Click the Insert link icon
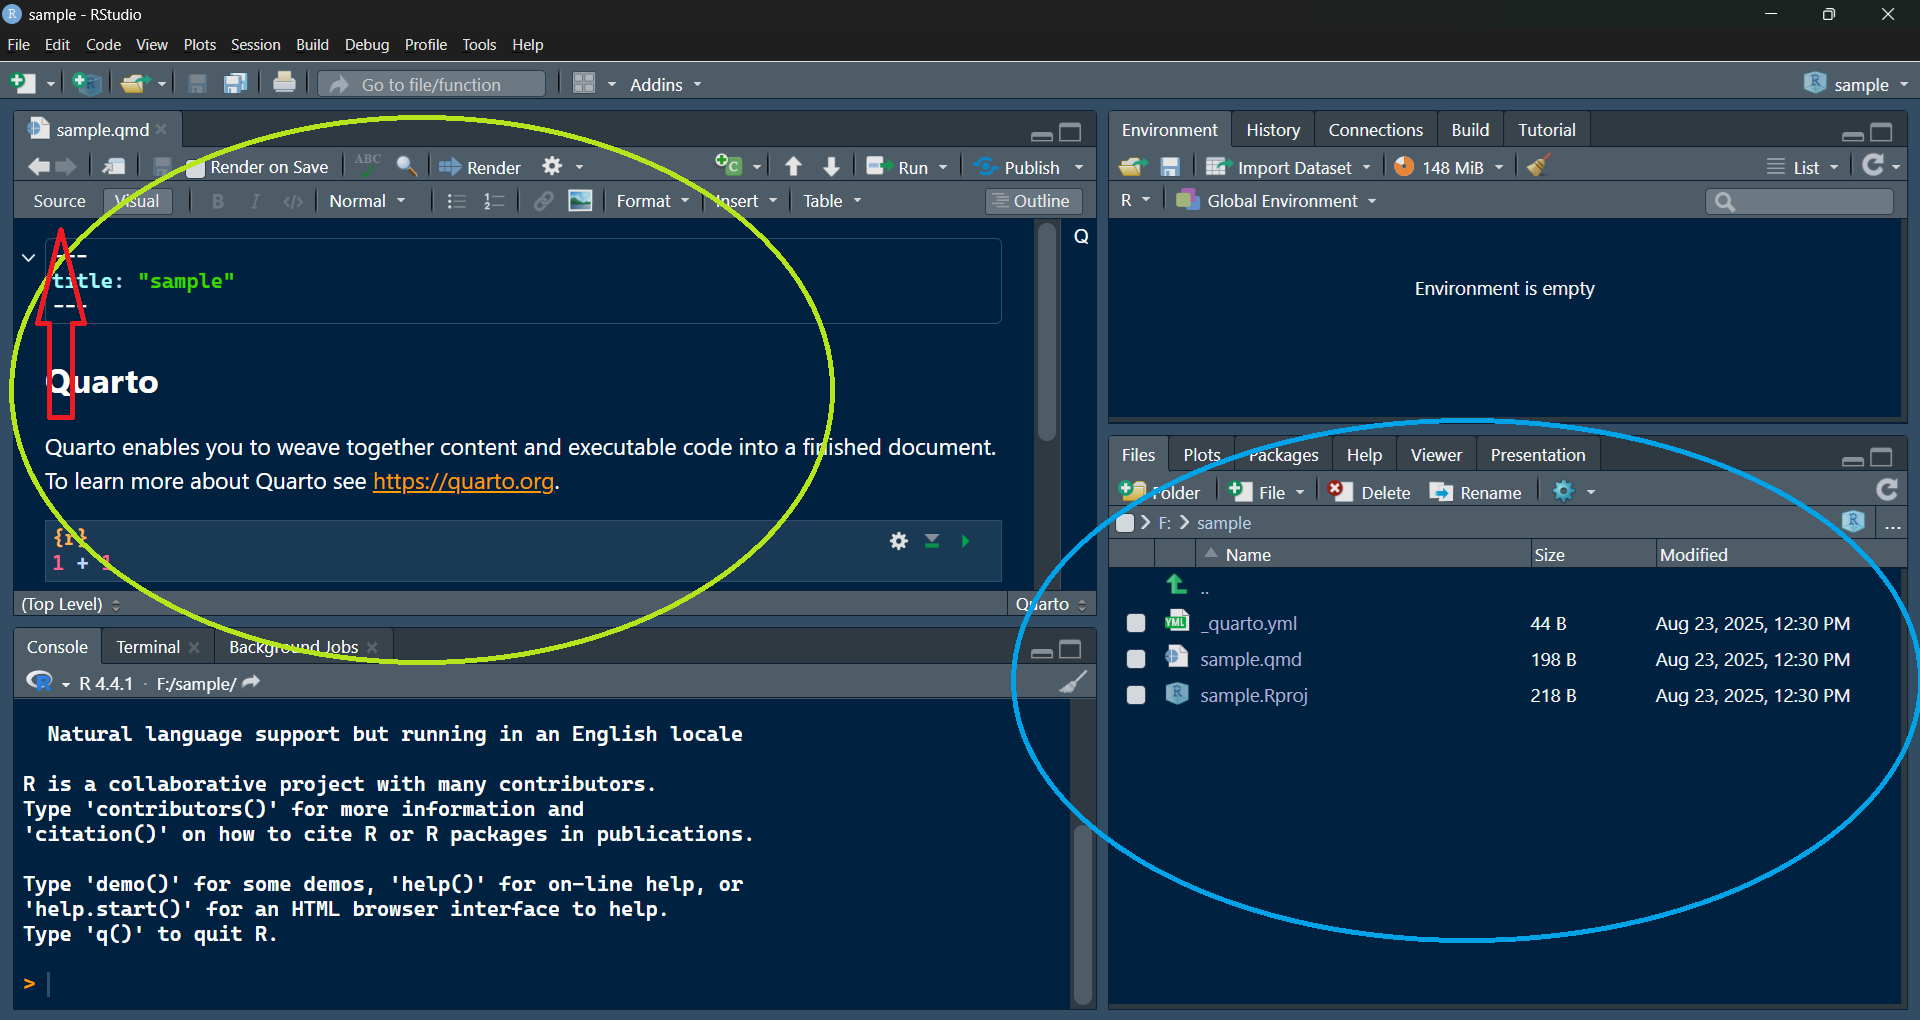Screen dimensions: 1920x1020 point(543,201)
